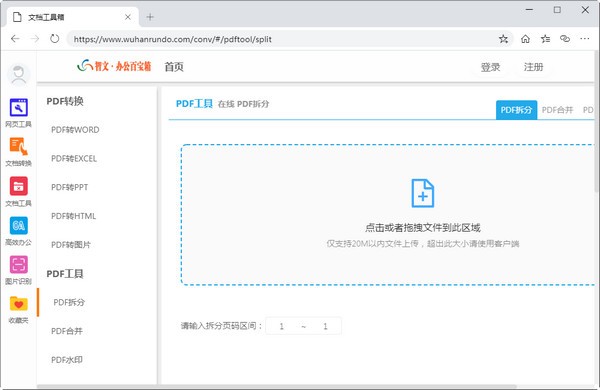Select the 文档工具箱 browser tab
Viewport: 600px width, 390px height.
(x=73, y=17)
